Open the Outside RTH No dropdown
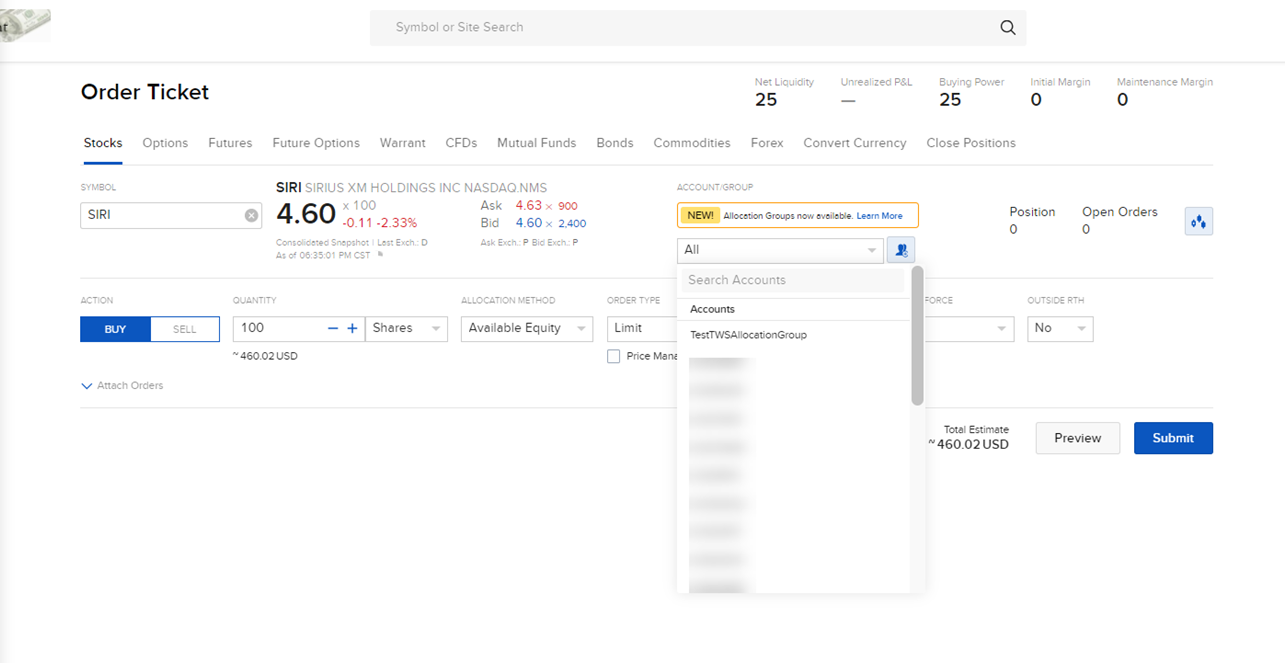This screenshot has height=663, width=1285. point(1060,328)
